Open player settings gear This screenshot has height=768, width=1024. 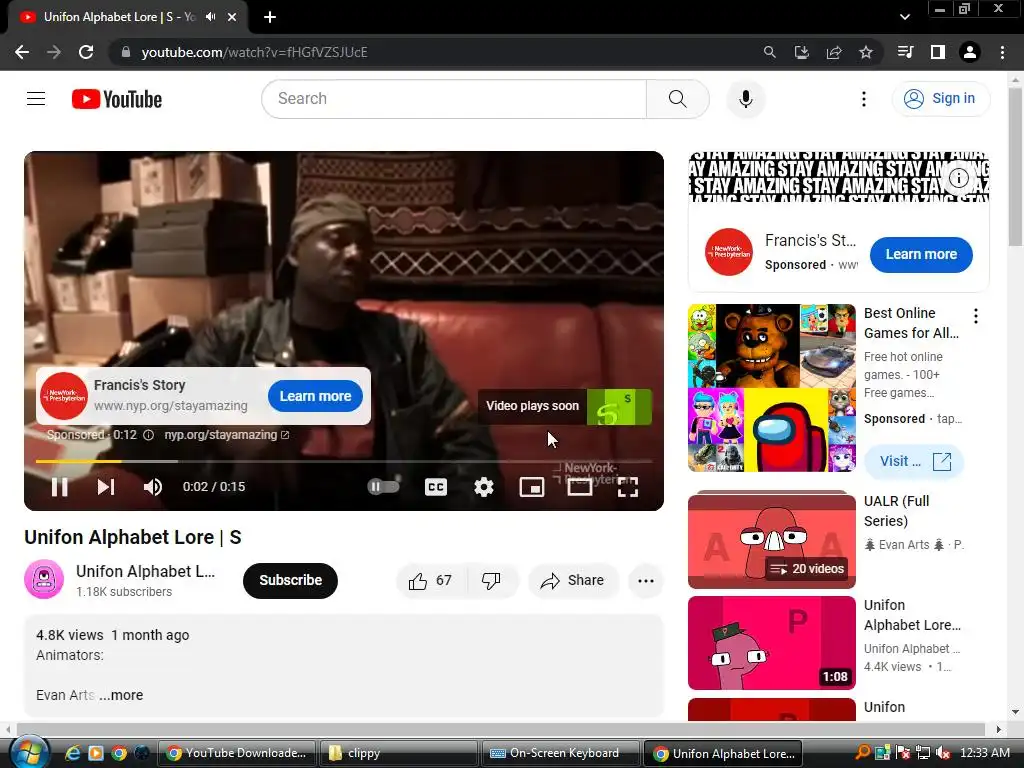[x=484, y=487]
